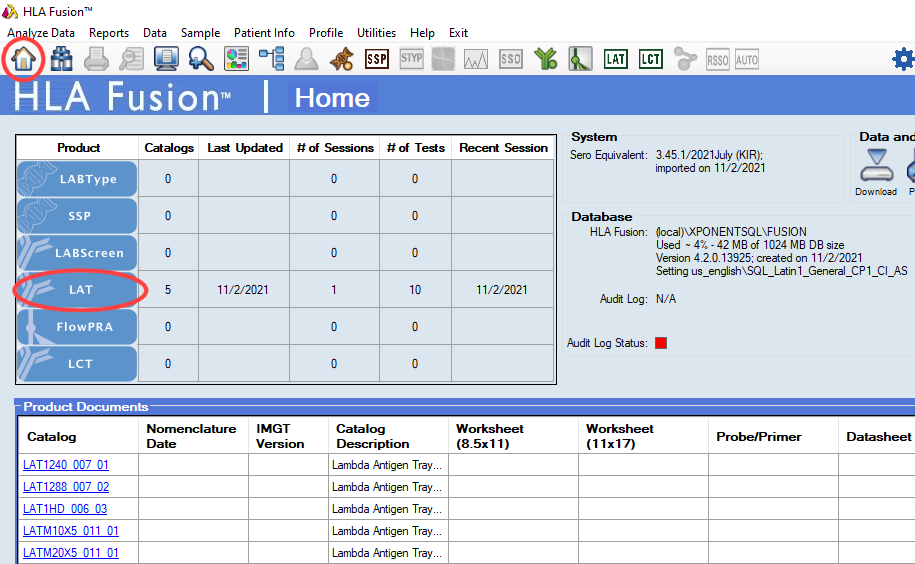Open the binoculars find icon
Image resolution: width=915 pixels, height=564 pixels.
61,59
